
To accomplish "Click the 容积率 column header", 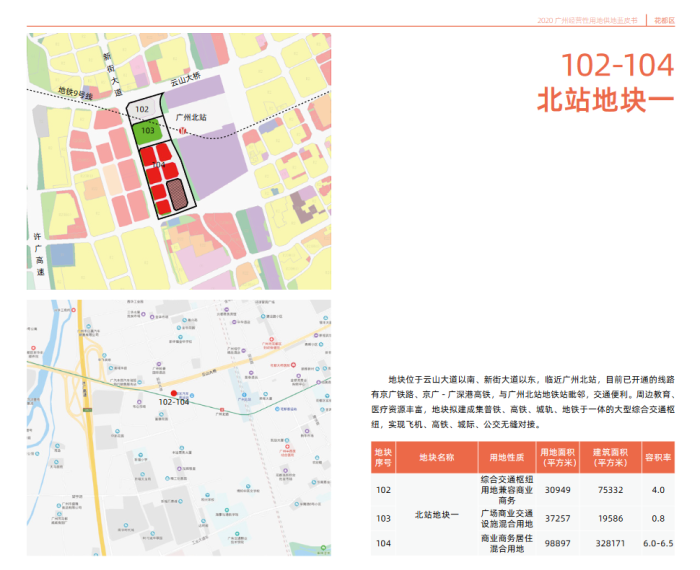I will point(657,457).
